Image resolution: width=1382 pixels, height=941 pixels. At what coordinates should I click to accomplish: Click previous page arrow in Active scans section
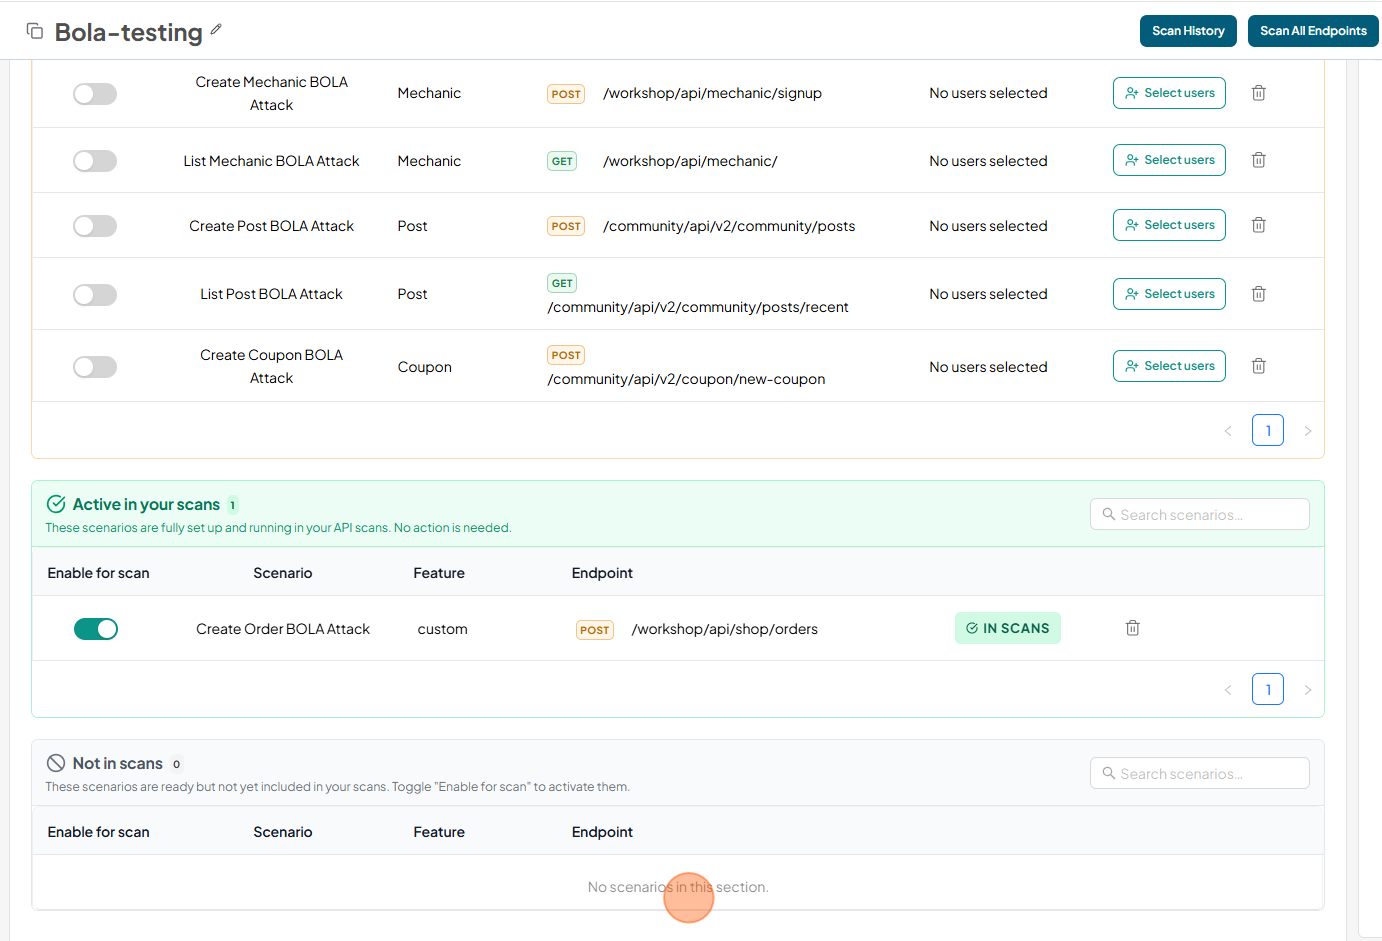[1228, 690]
